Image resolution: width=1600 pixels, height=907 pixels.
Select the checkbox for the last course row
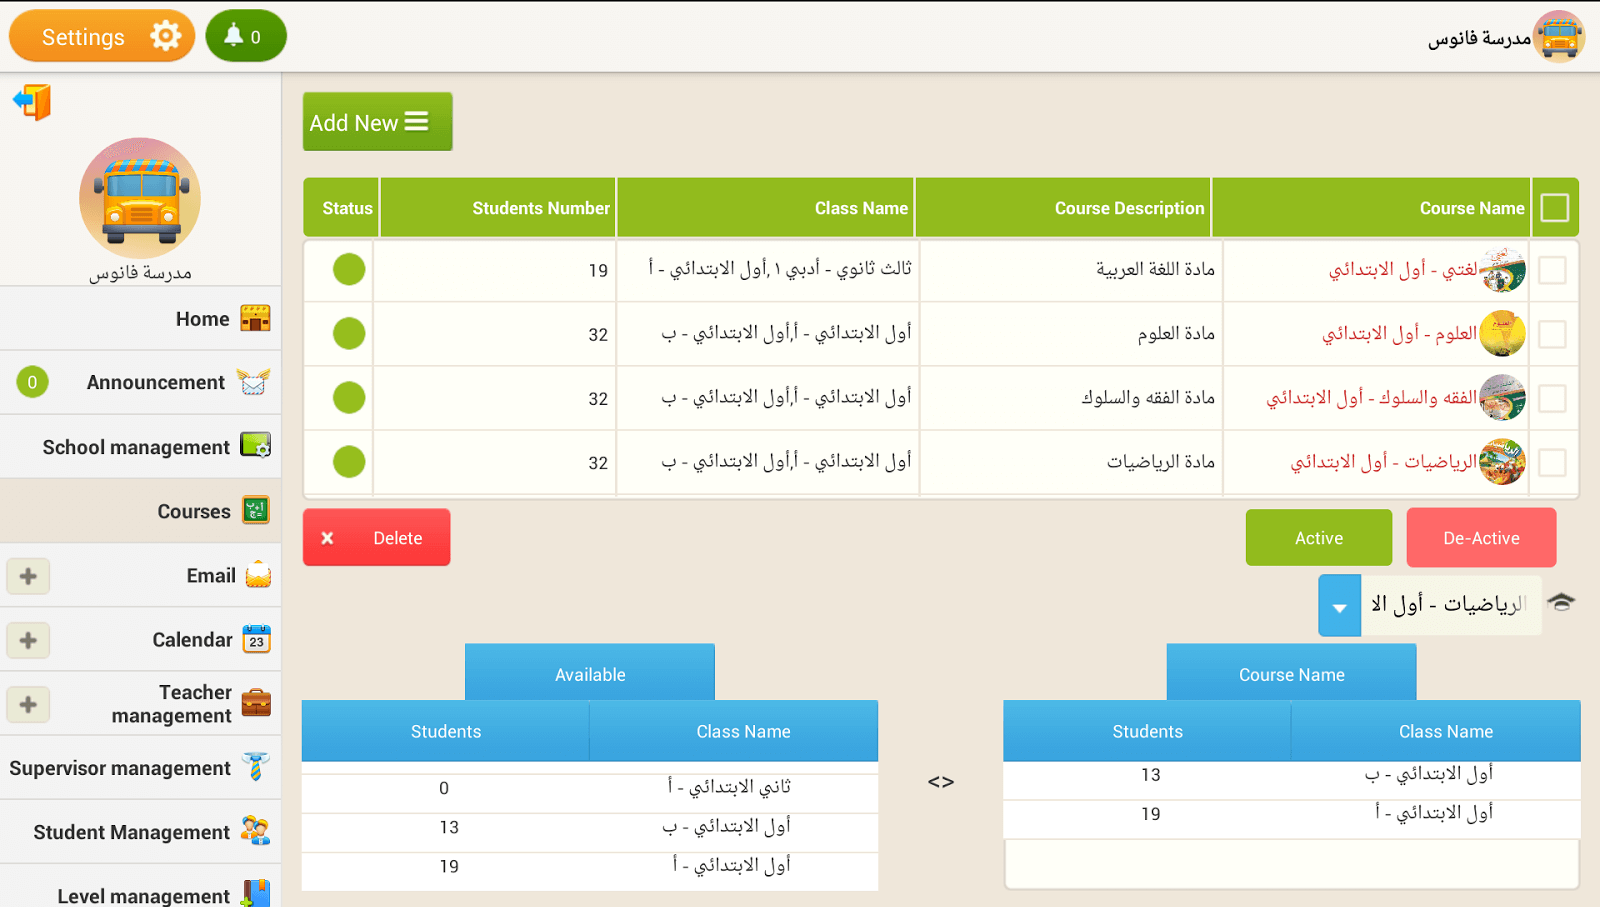[1552, 462]
